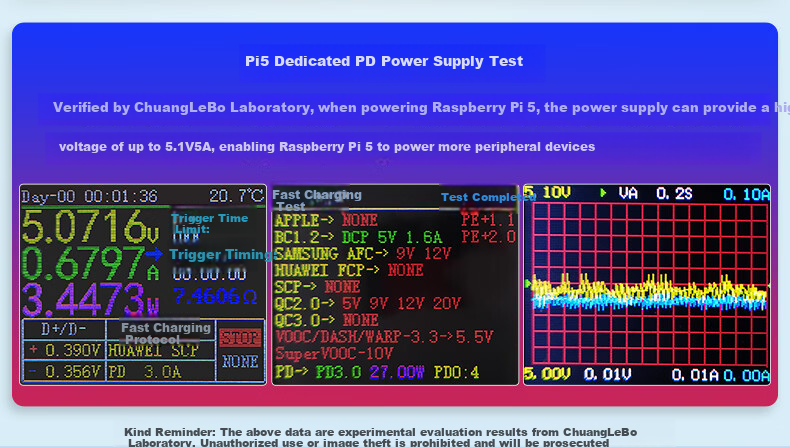790x447 pixels.
Task: Click the 0.10A upper current scale
Action: [x=747, y=194]
